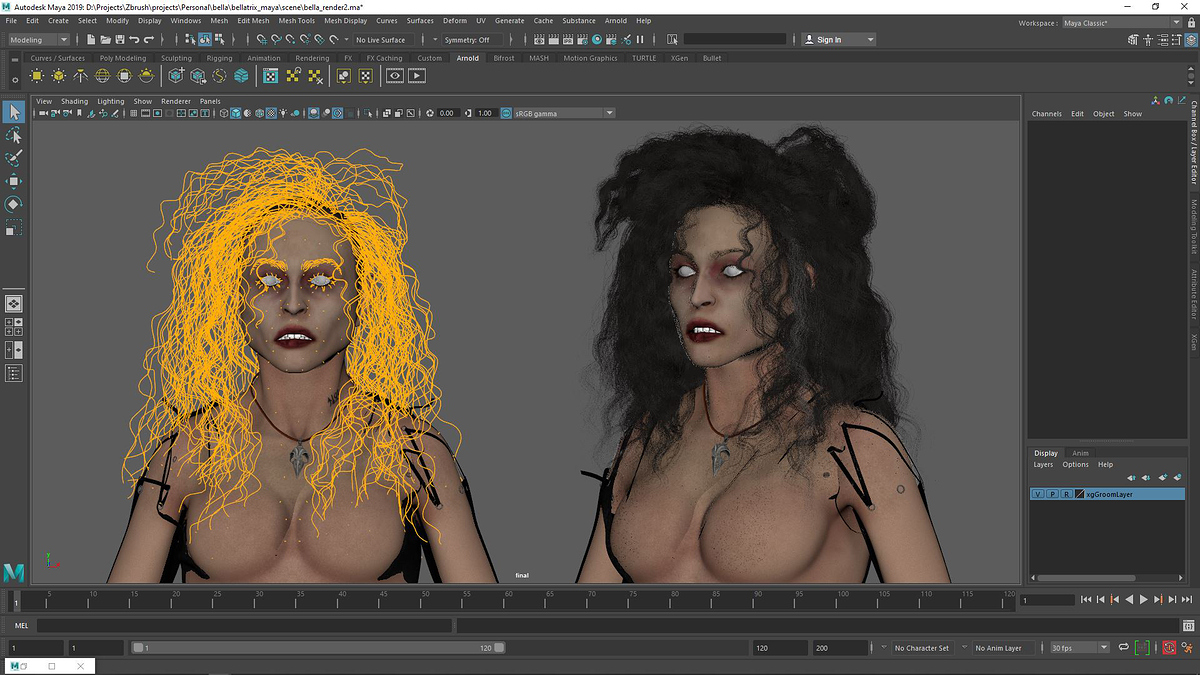Open the Channels menu in Channel Box
Image resolution: width=1200 pixels, height=675 pixels.
(x=1047, y=114)
